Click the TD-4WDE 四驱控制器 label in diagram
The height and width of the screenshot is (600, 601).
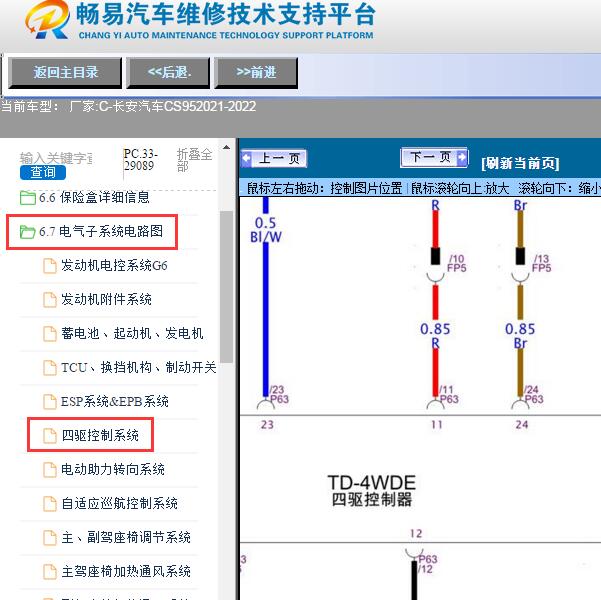[x=371, y=491]
